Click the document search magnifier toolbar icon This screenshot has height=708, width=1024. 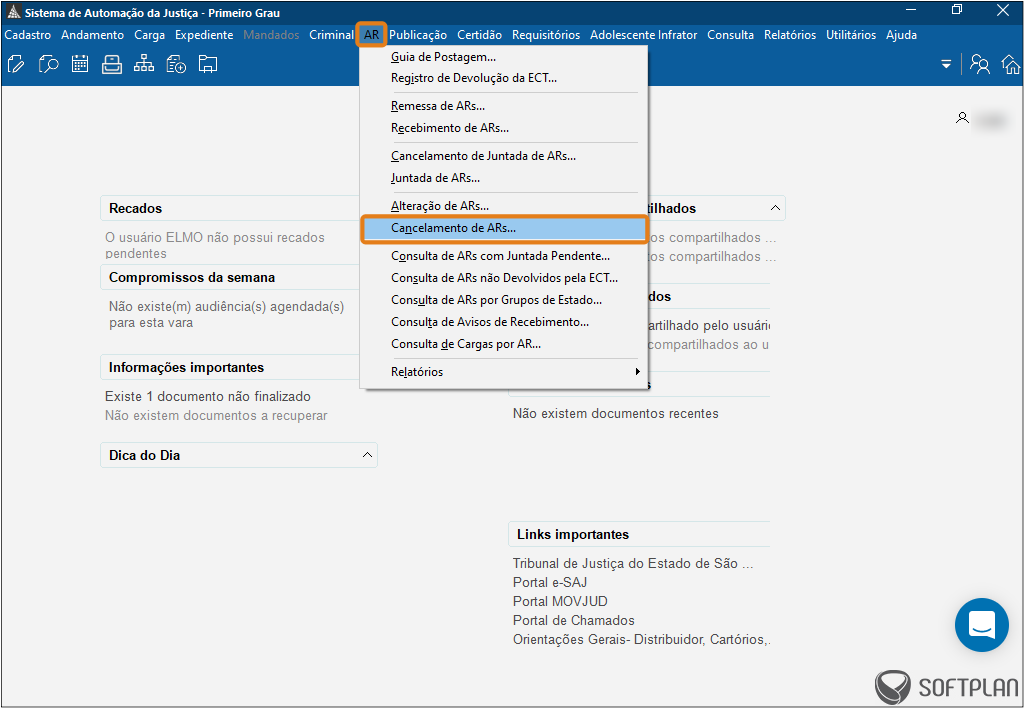[x=48, y=64]
